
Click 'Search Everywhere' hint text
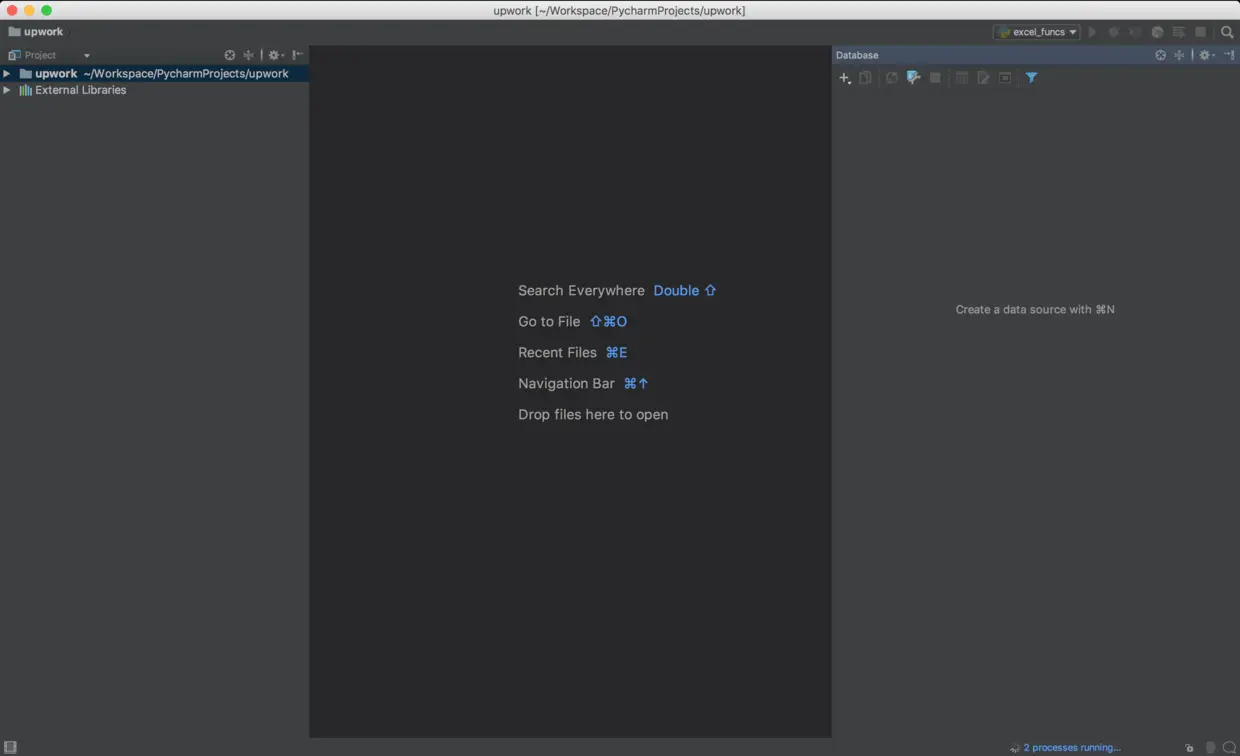(581, 291)
